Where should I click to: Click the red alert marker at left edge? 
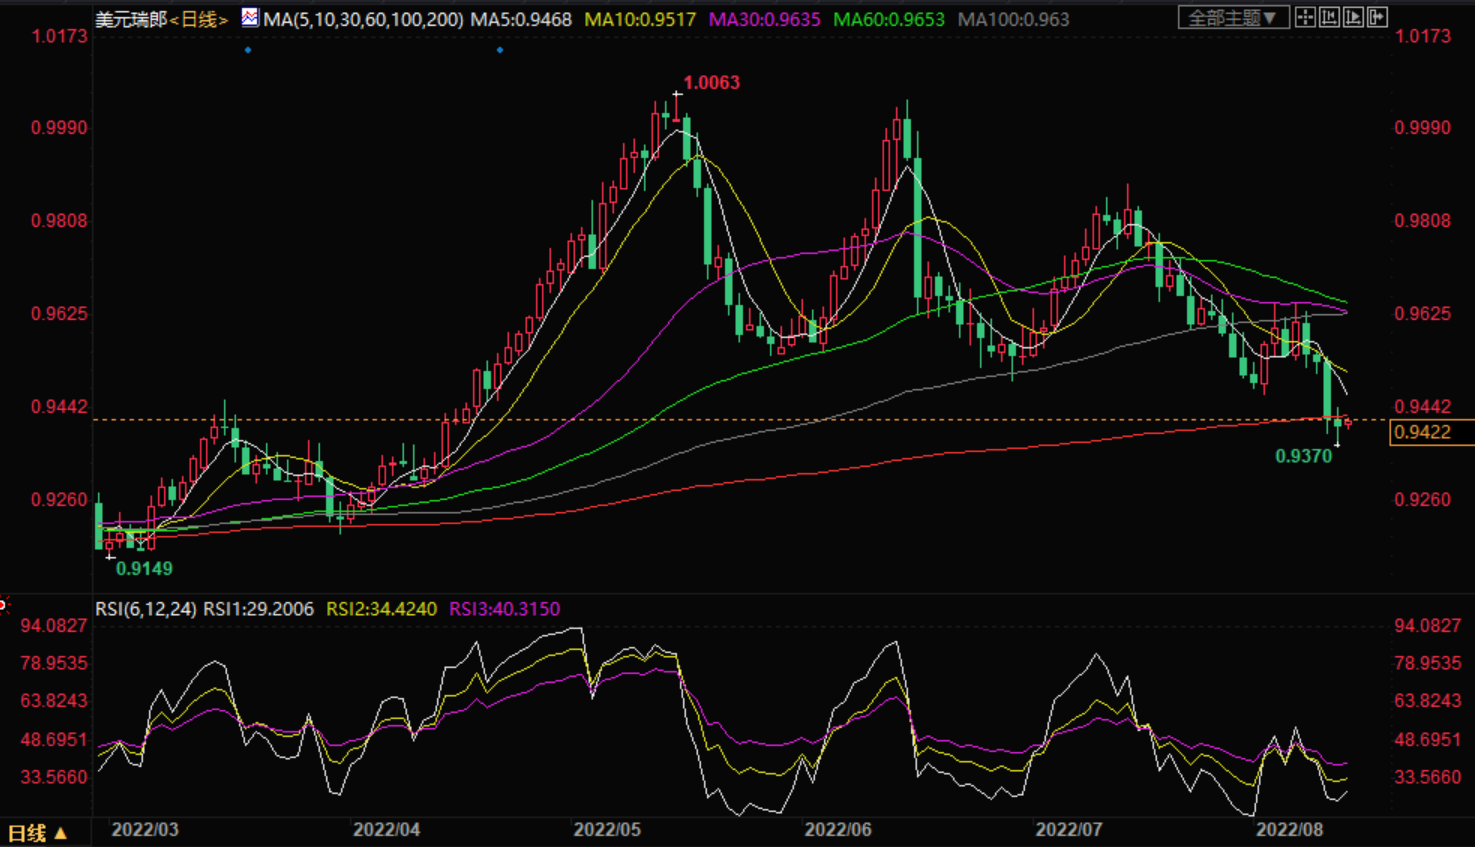coord(3,604)
